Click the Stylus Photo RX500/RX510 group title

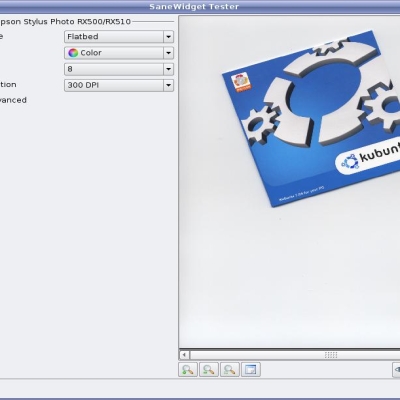(x=65, y=22)
